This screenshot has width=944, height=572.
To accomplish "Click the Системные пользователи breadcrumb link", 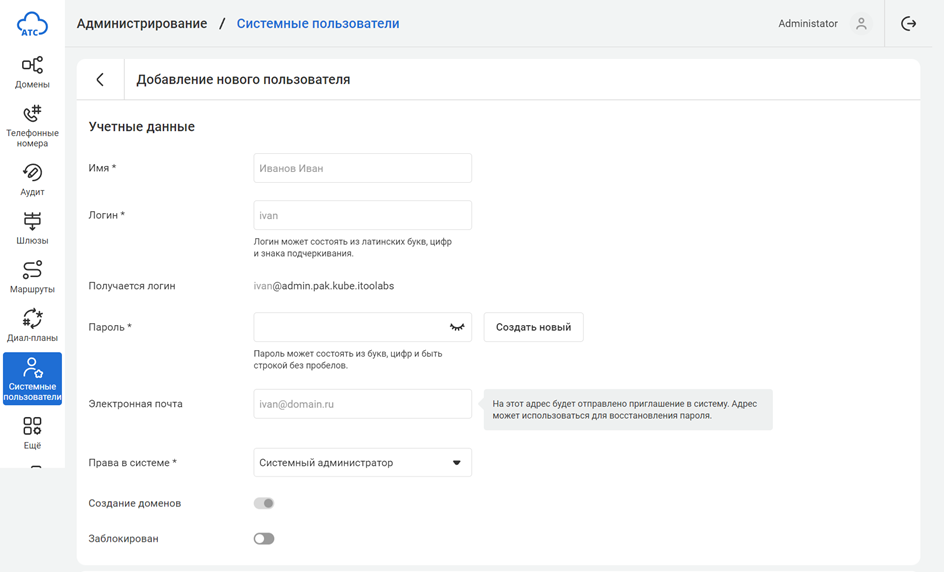I will (x=318, y=24).
